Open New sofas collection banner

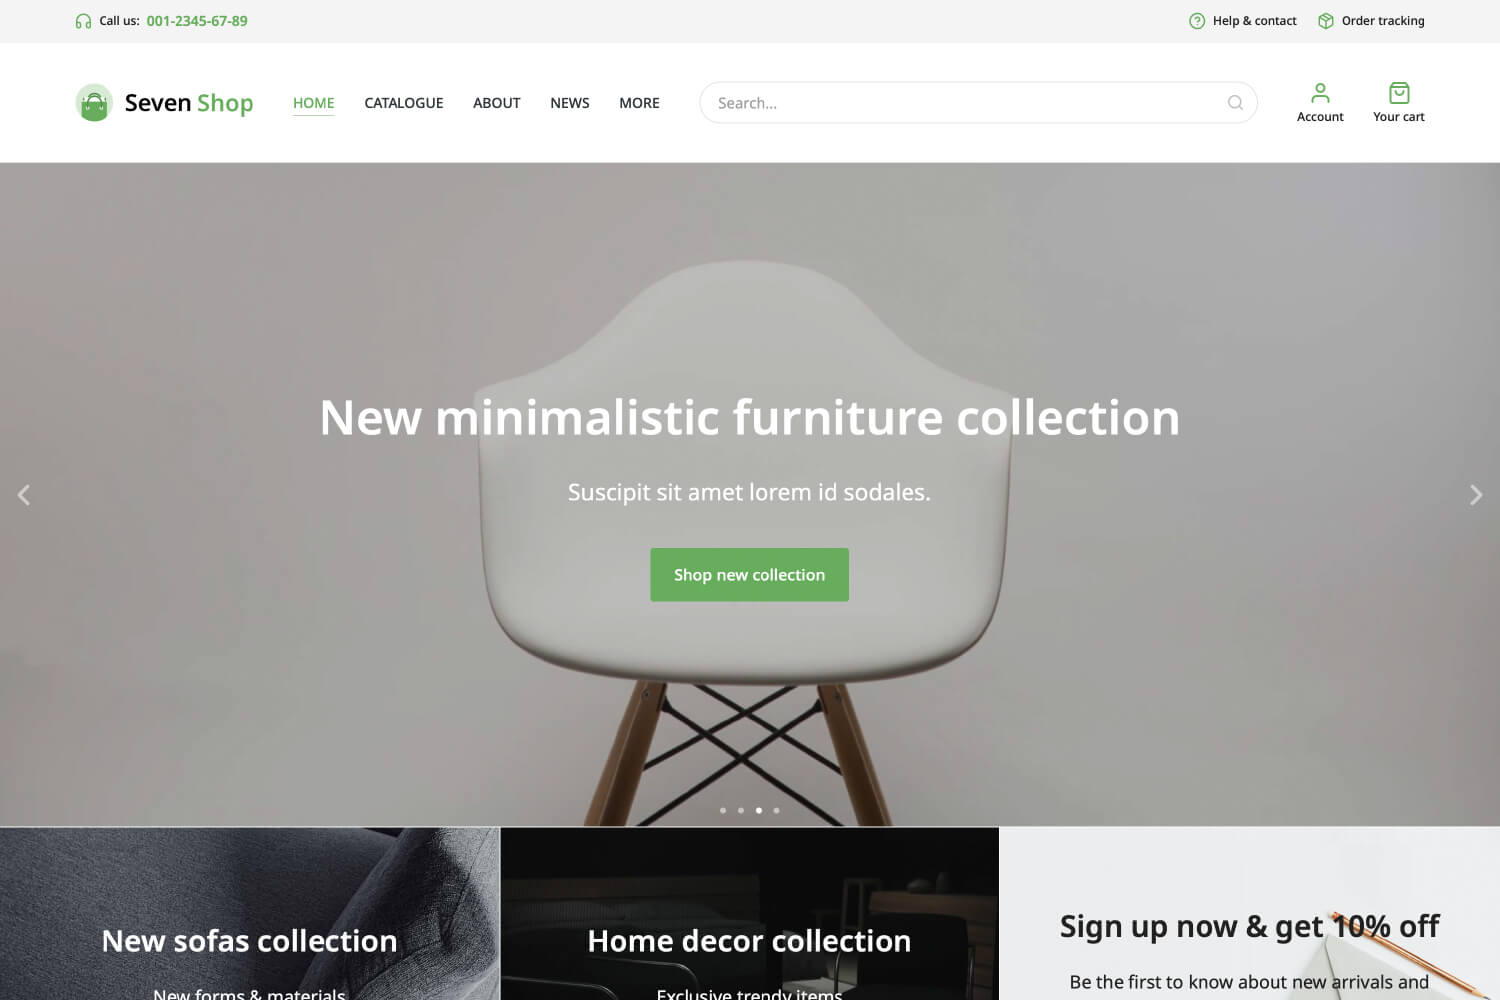pyautogui.click(x=249, y=913)
